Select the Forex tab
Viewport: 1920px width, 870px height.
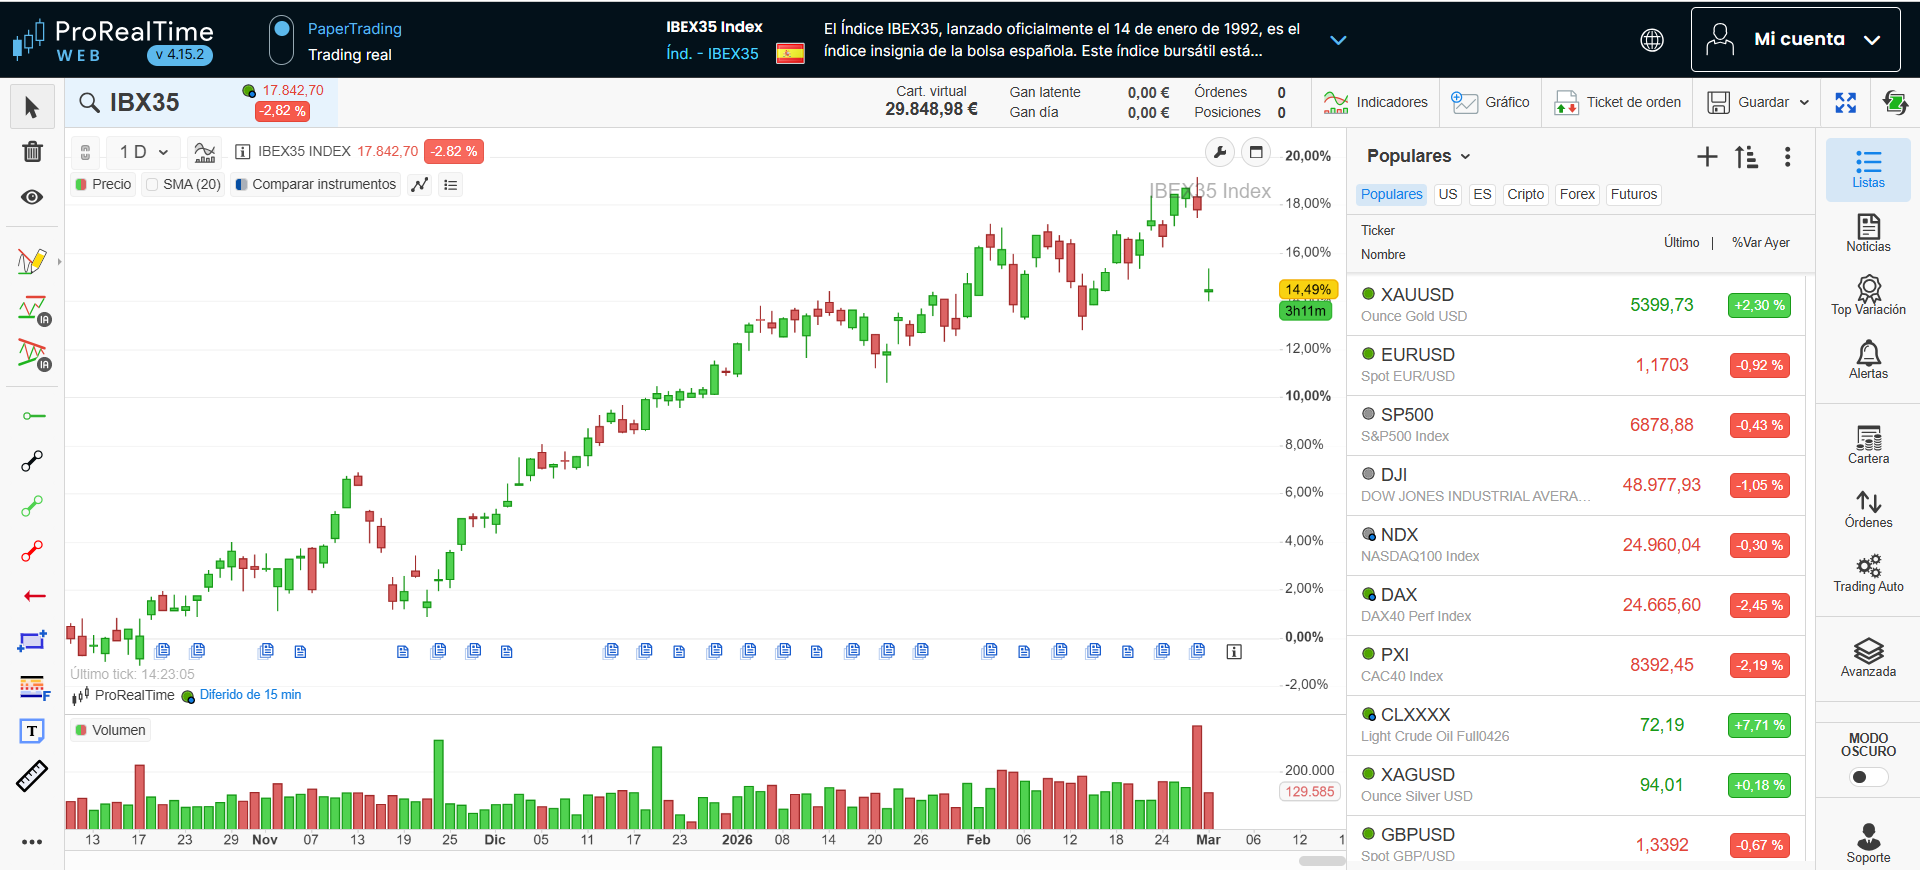[1576, 194]
